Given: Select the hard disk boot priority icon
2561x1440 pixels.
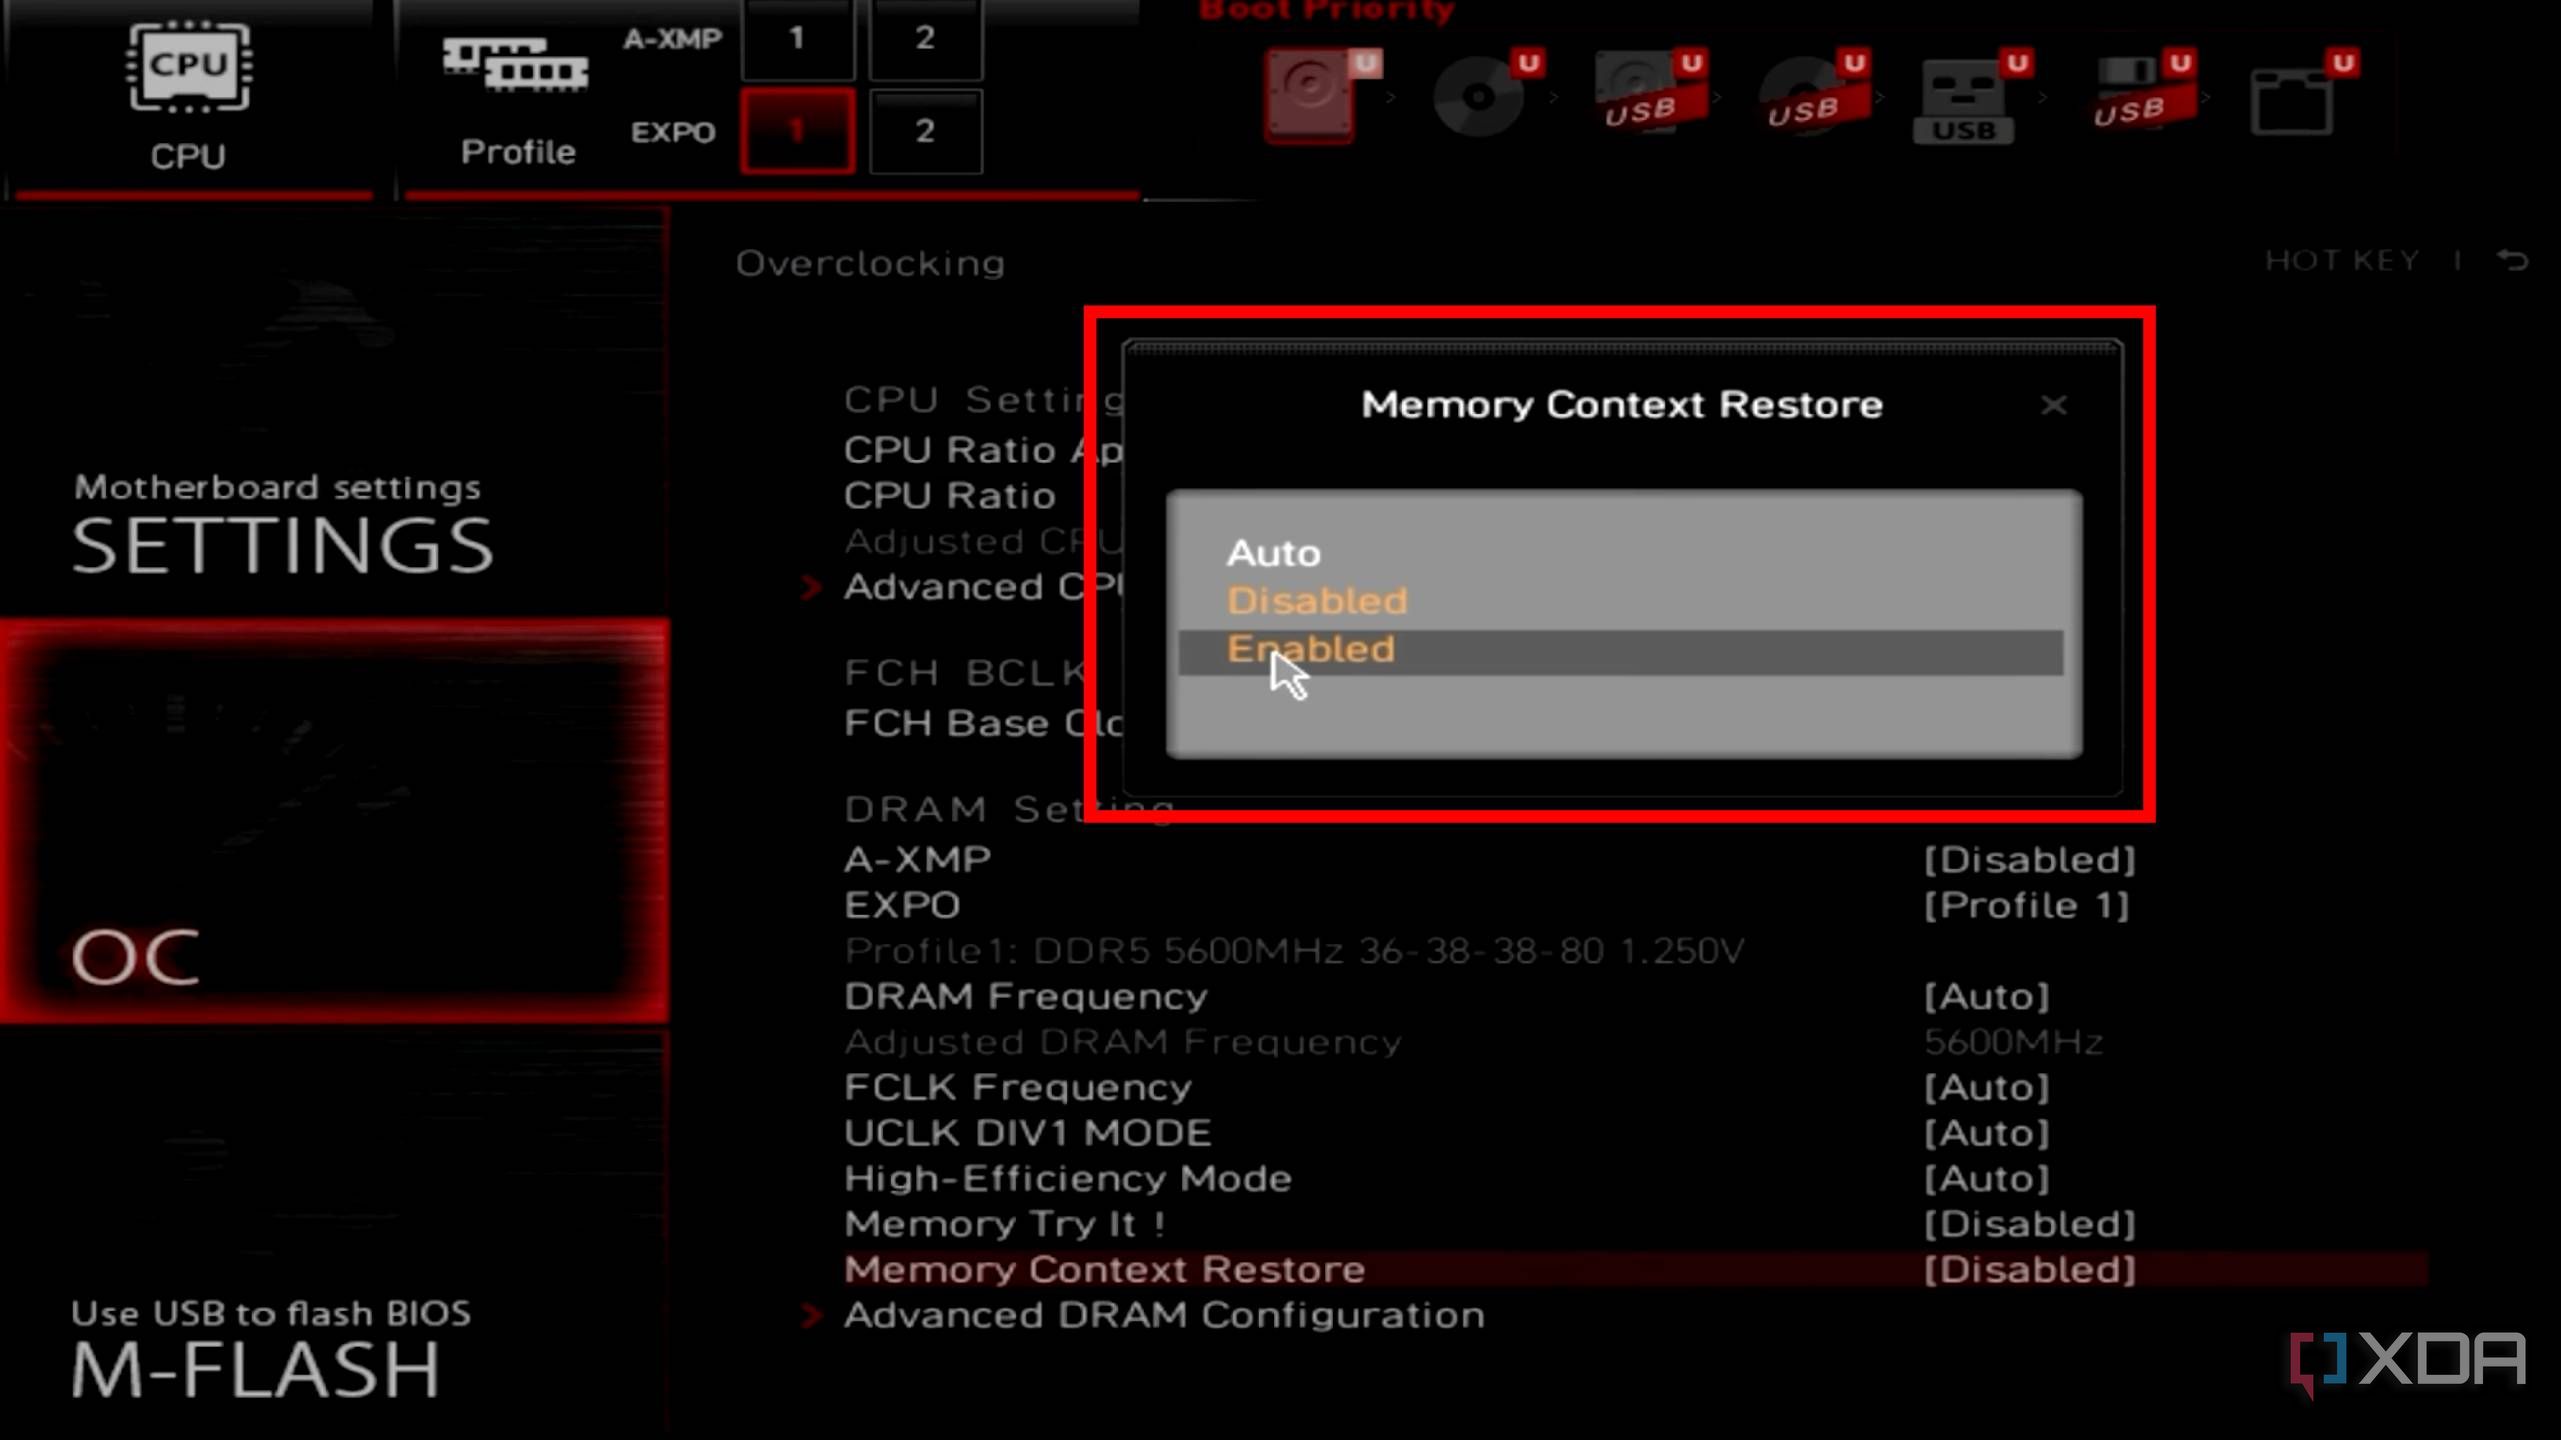Looking at the screenshot, I should 1312,93.
